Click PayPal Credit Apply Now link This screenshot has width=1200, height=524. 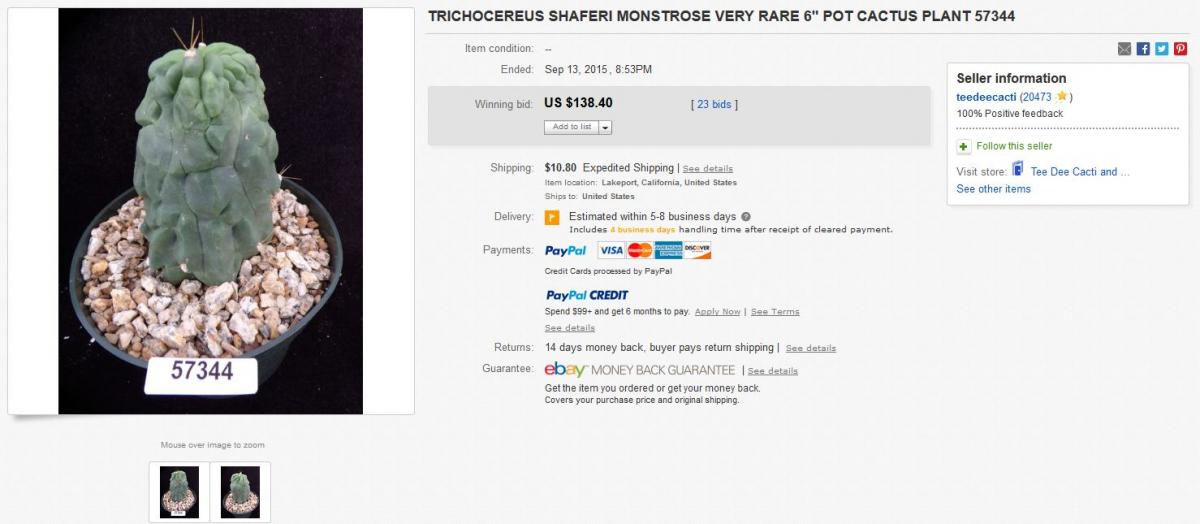pyautogui.click(x=717, y=312)
